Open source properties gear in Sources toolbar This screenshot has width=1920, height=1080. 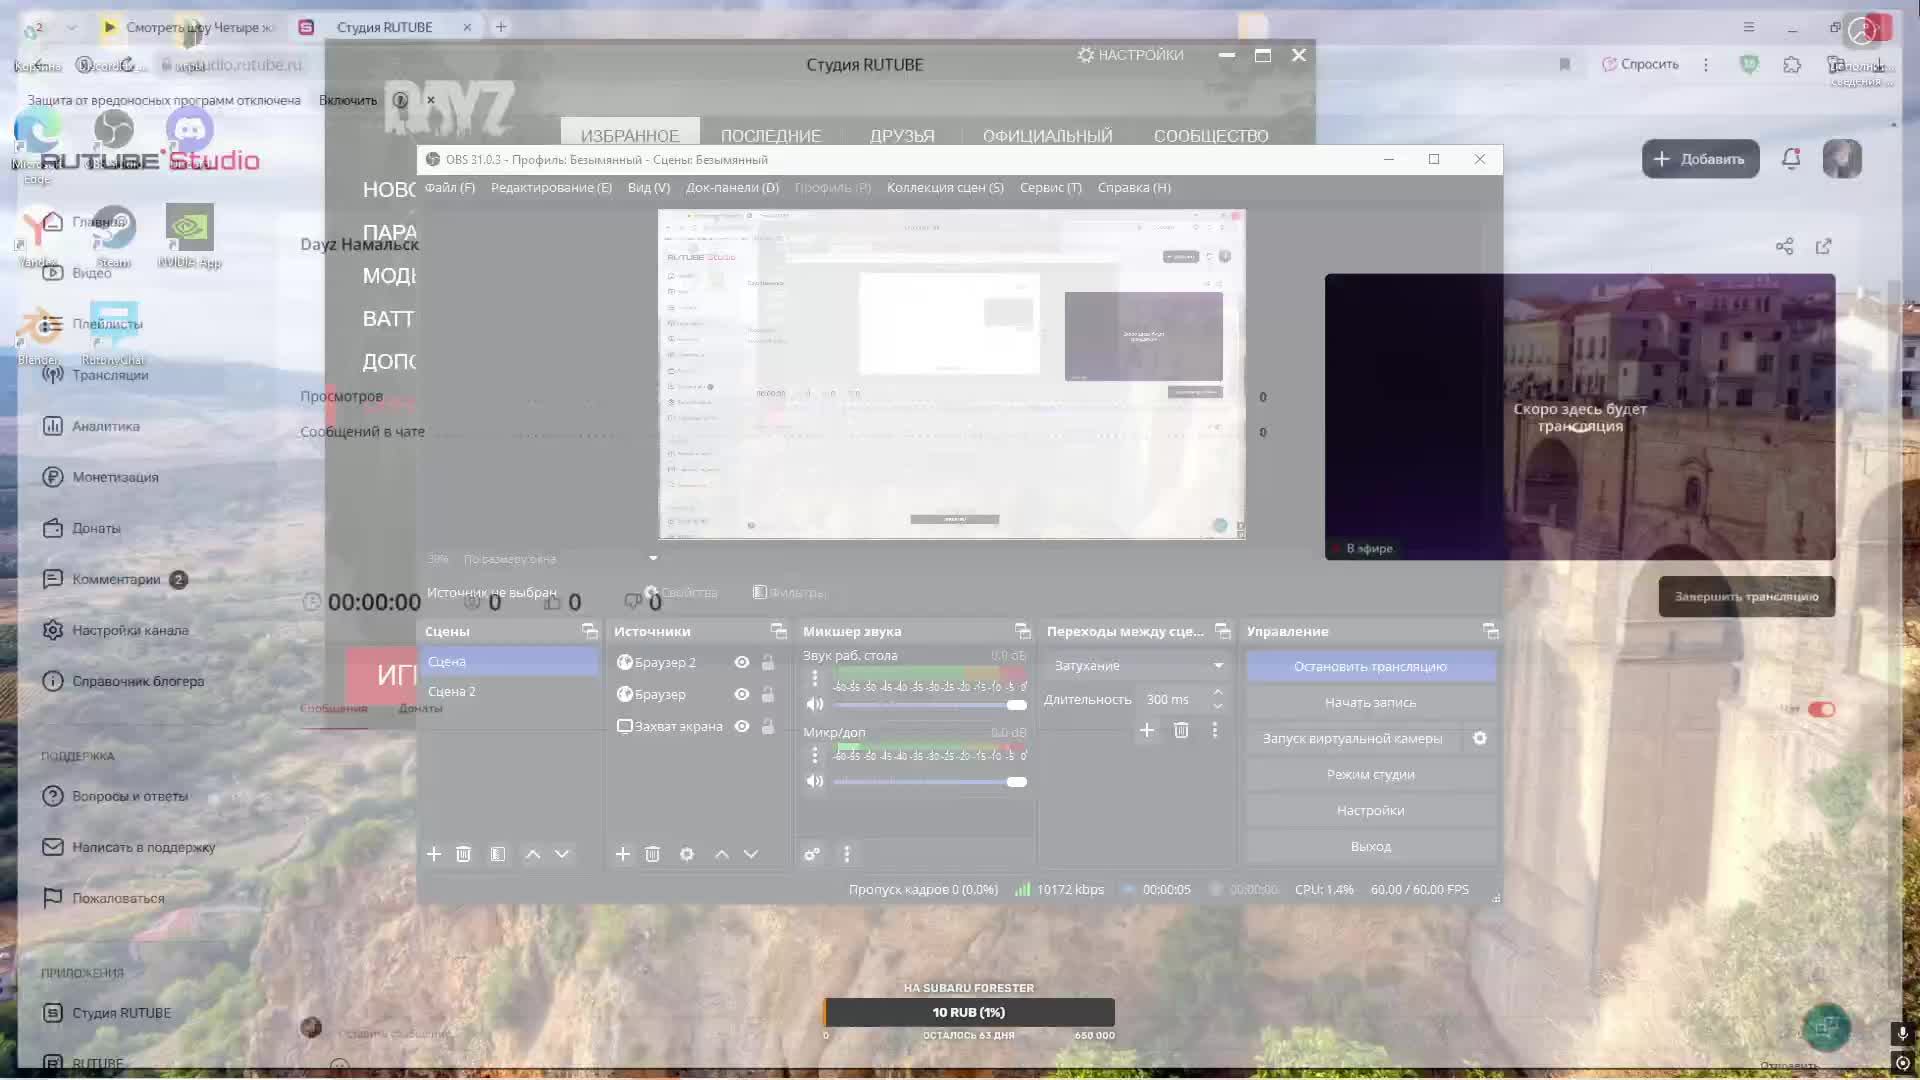click(x=686, y=854)
